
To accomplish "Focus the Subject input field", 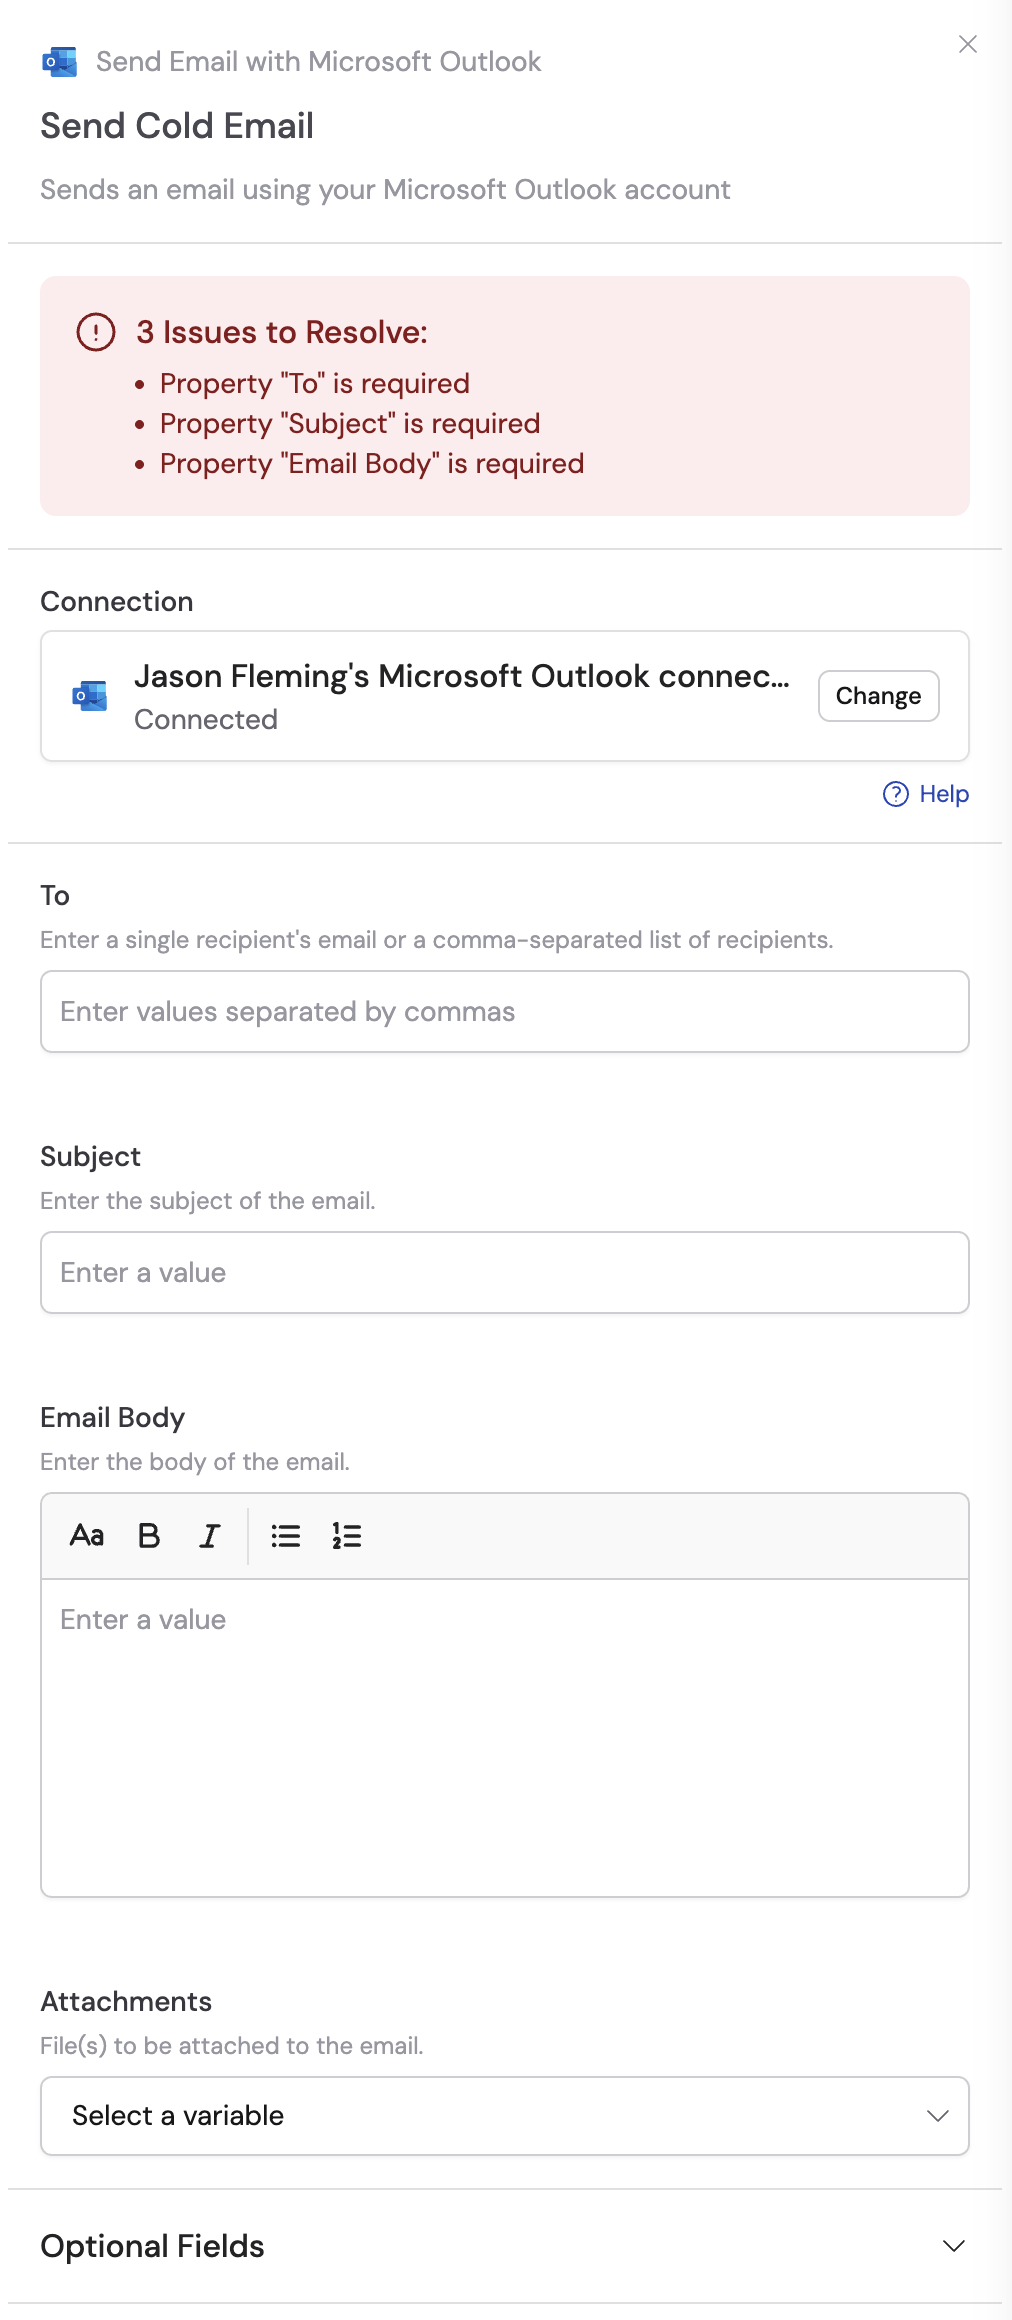I will [505, 1272].
